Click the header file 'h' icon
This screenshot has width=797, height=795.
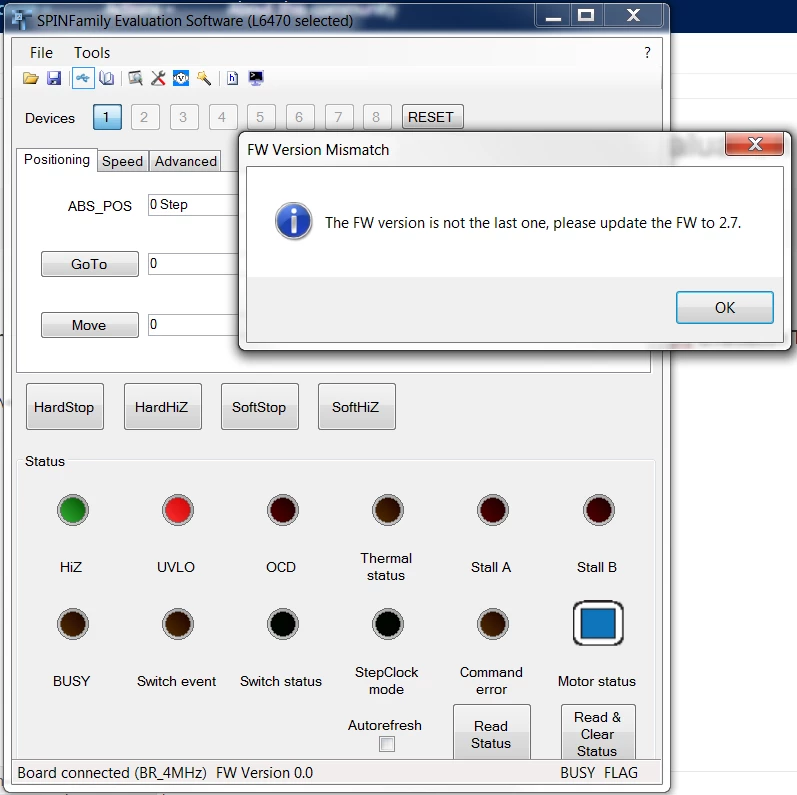[x=232, y=78]
